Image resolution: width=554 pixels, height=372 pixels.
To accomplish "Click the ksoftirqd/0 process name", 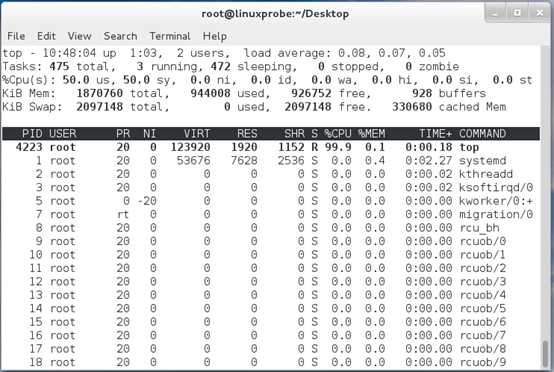I will [496, 188].
